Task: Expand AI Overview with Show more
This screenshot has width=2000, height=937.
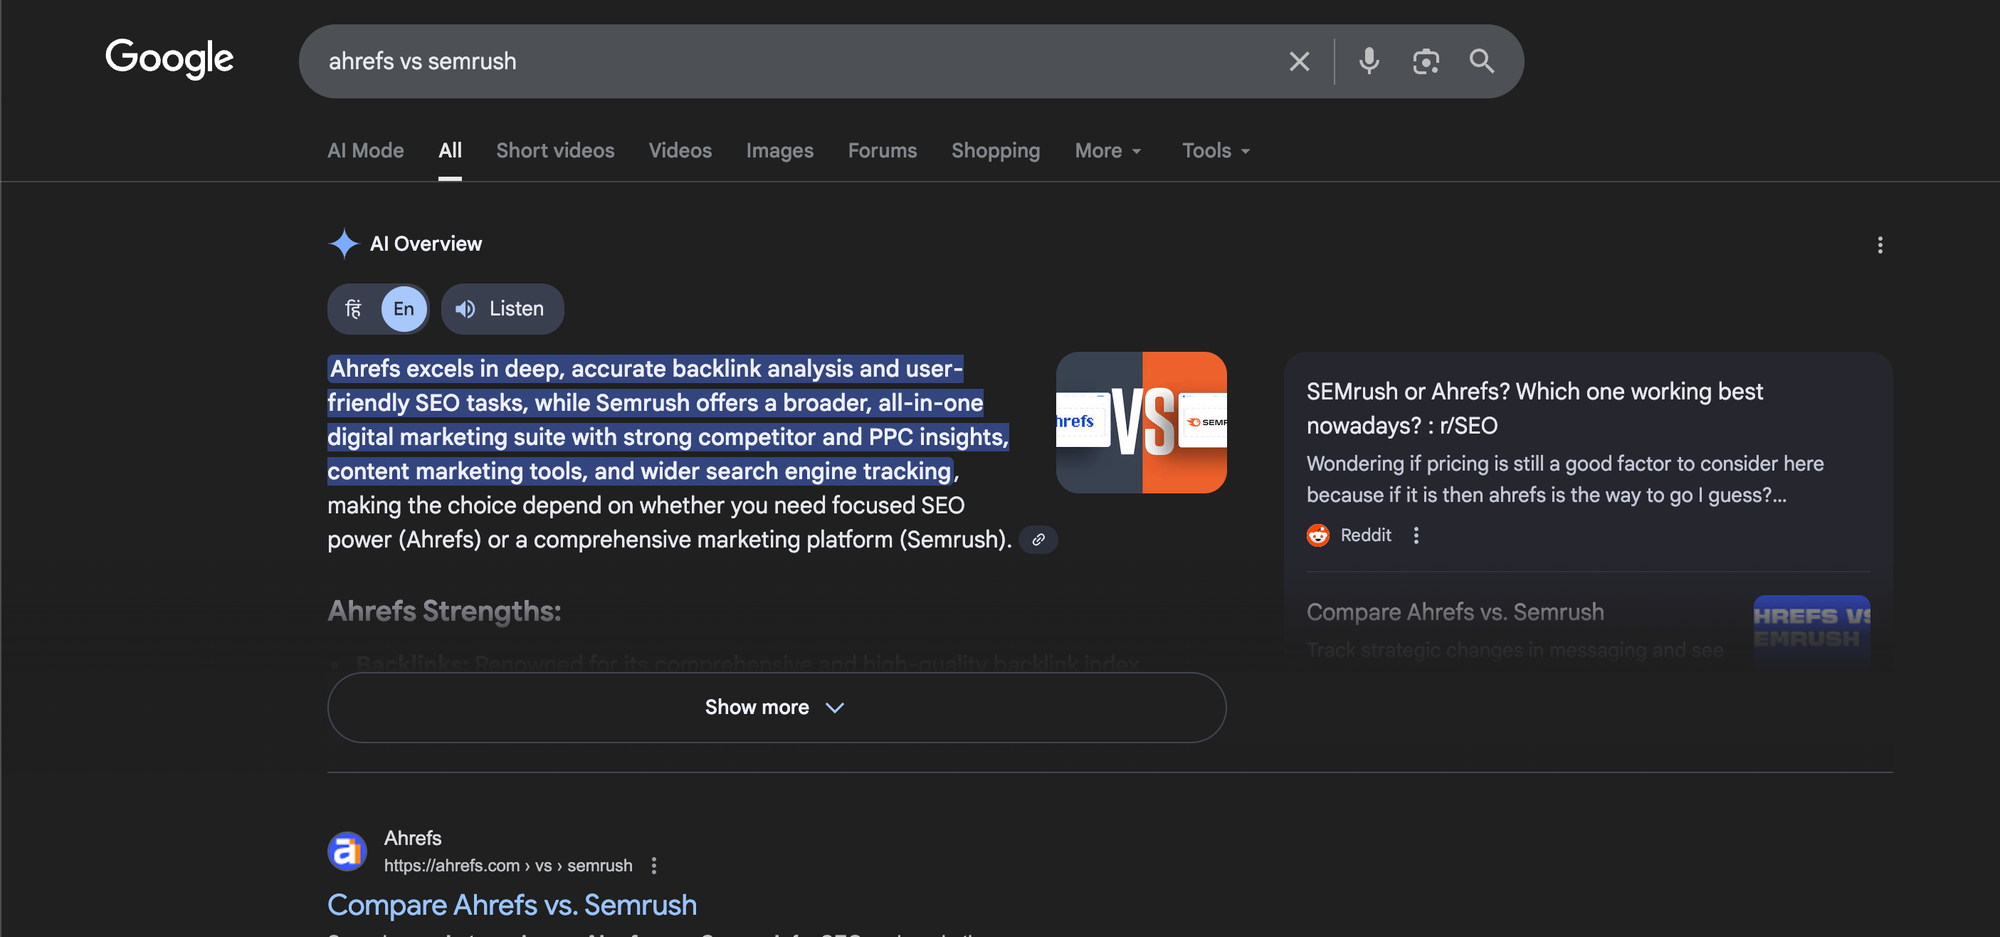Action: click(x=776, y=707)
